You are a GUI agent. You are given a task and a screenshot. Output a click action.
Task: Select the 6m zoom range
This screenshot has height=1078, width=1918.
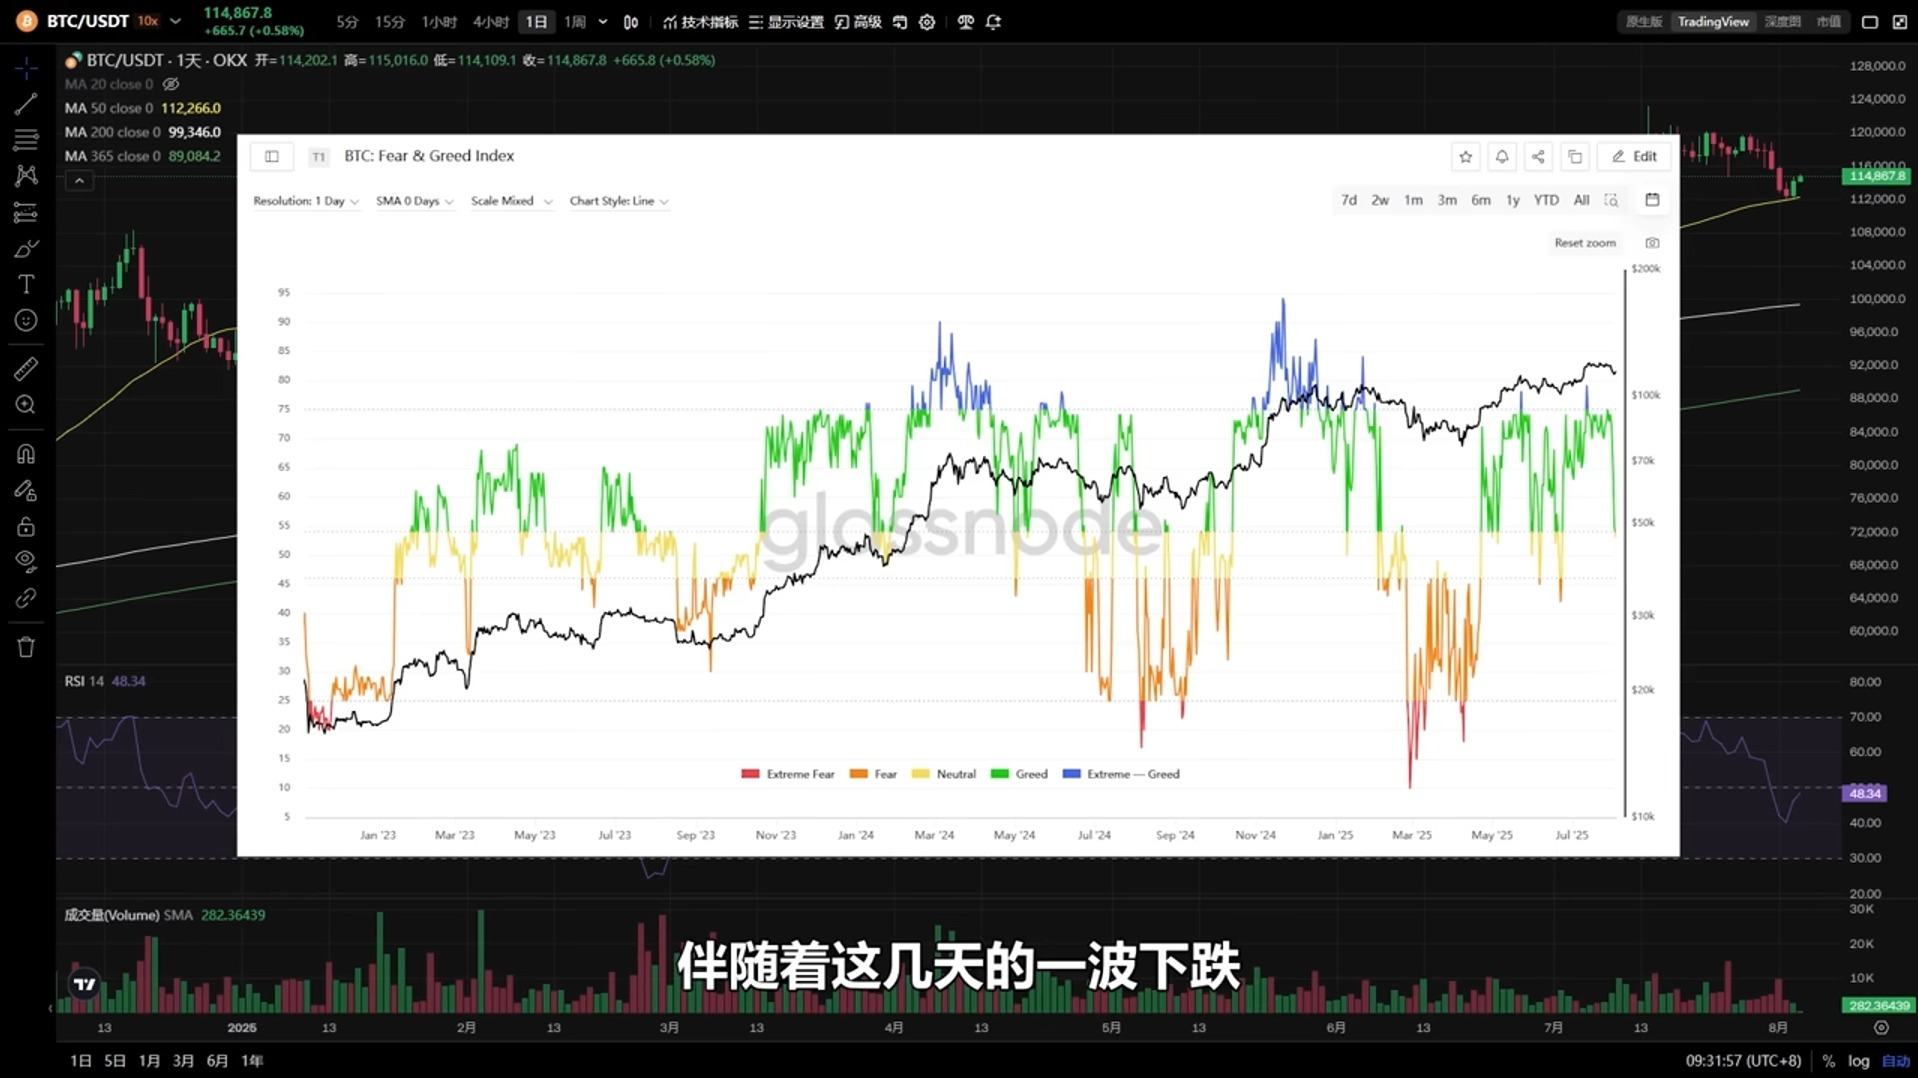click(1481, 200)
